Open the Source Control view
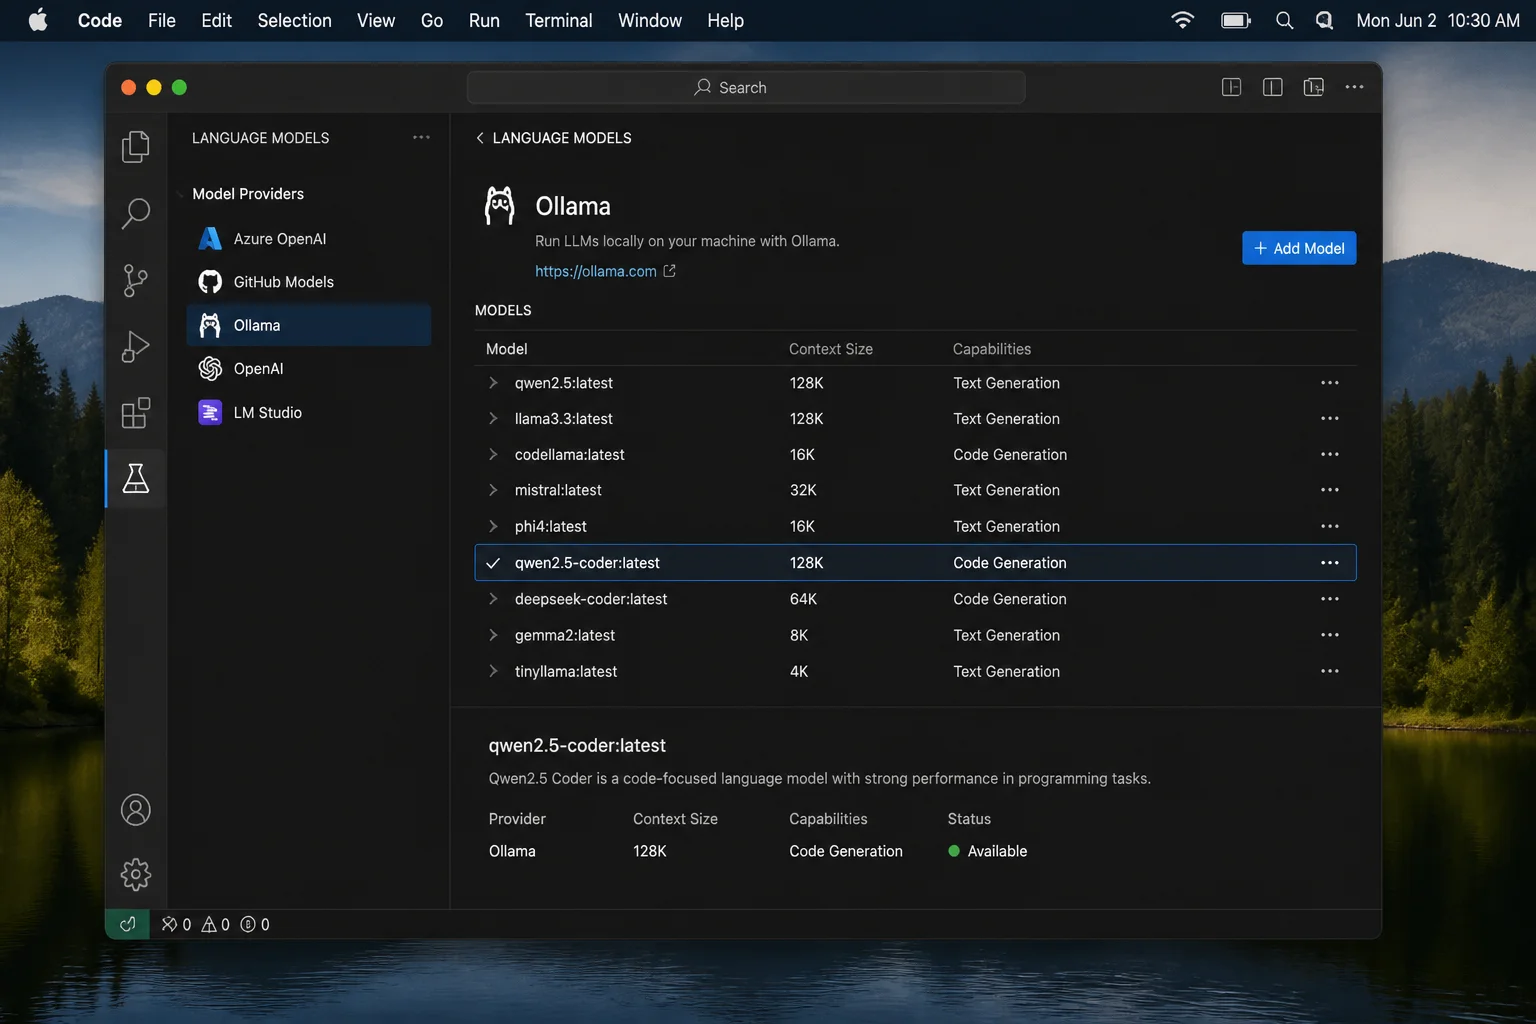The height and width of the screenshot is (1024, 1536). 136,280
